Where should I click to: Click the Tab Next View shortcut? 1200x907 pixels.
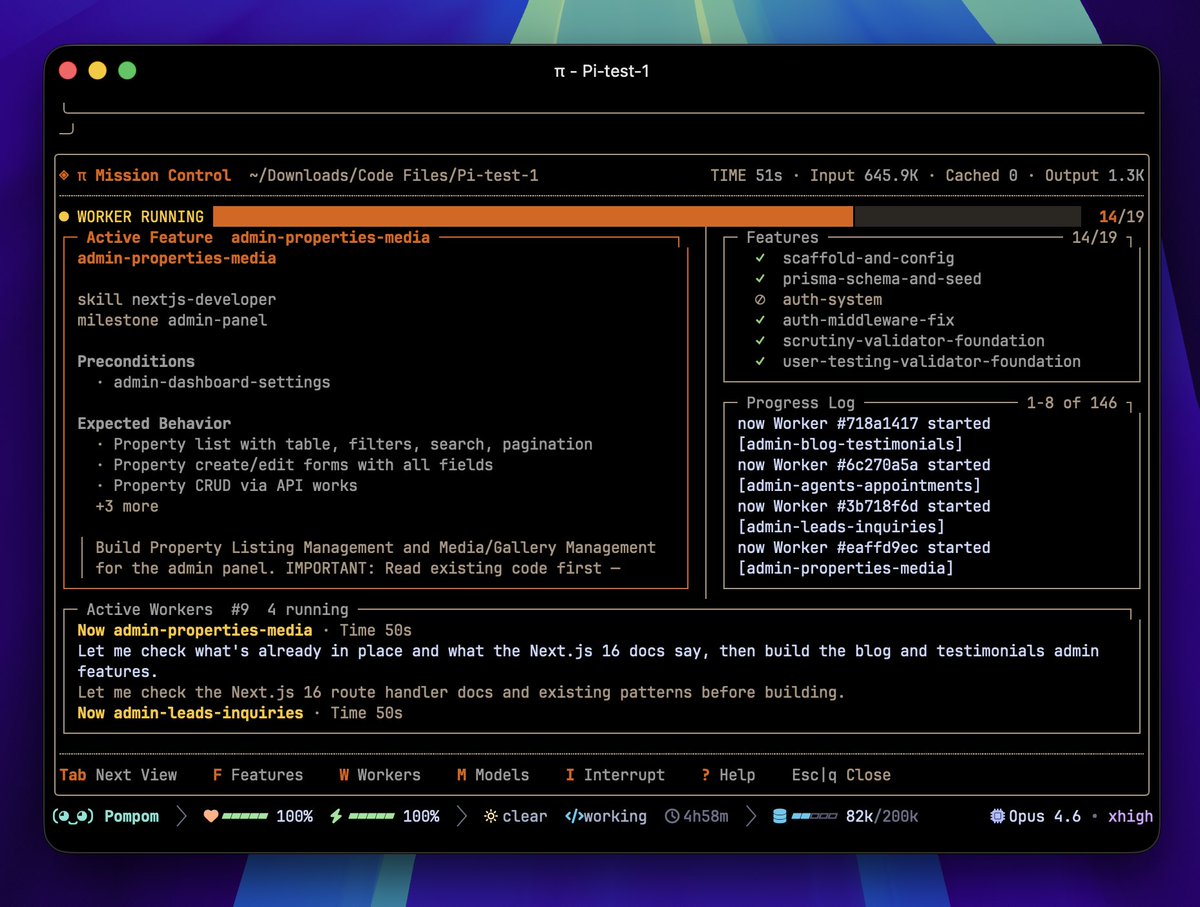coord(118,775)
